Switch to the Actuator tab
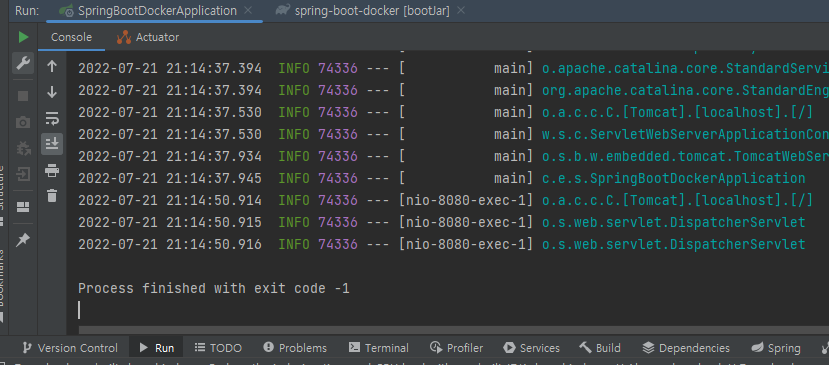This screenshot has height=365, width=829. click(148, 37)
